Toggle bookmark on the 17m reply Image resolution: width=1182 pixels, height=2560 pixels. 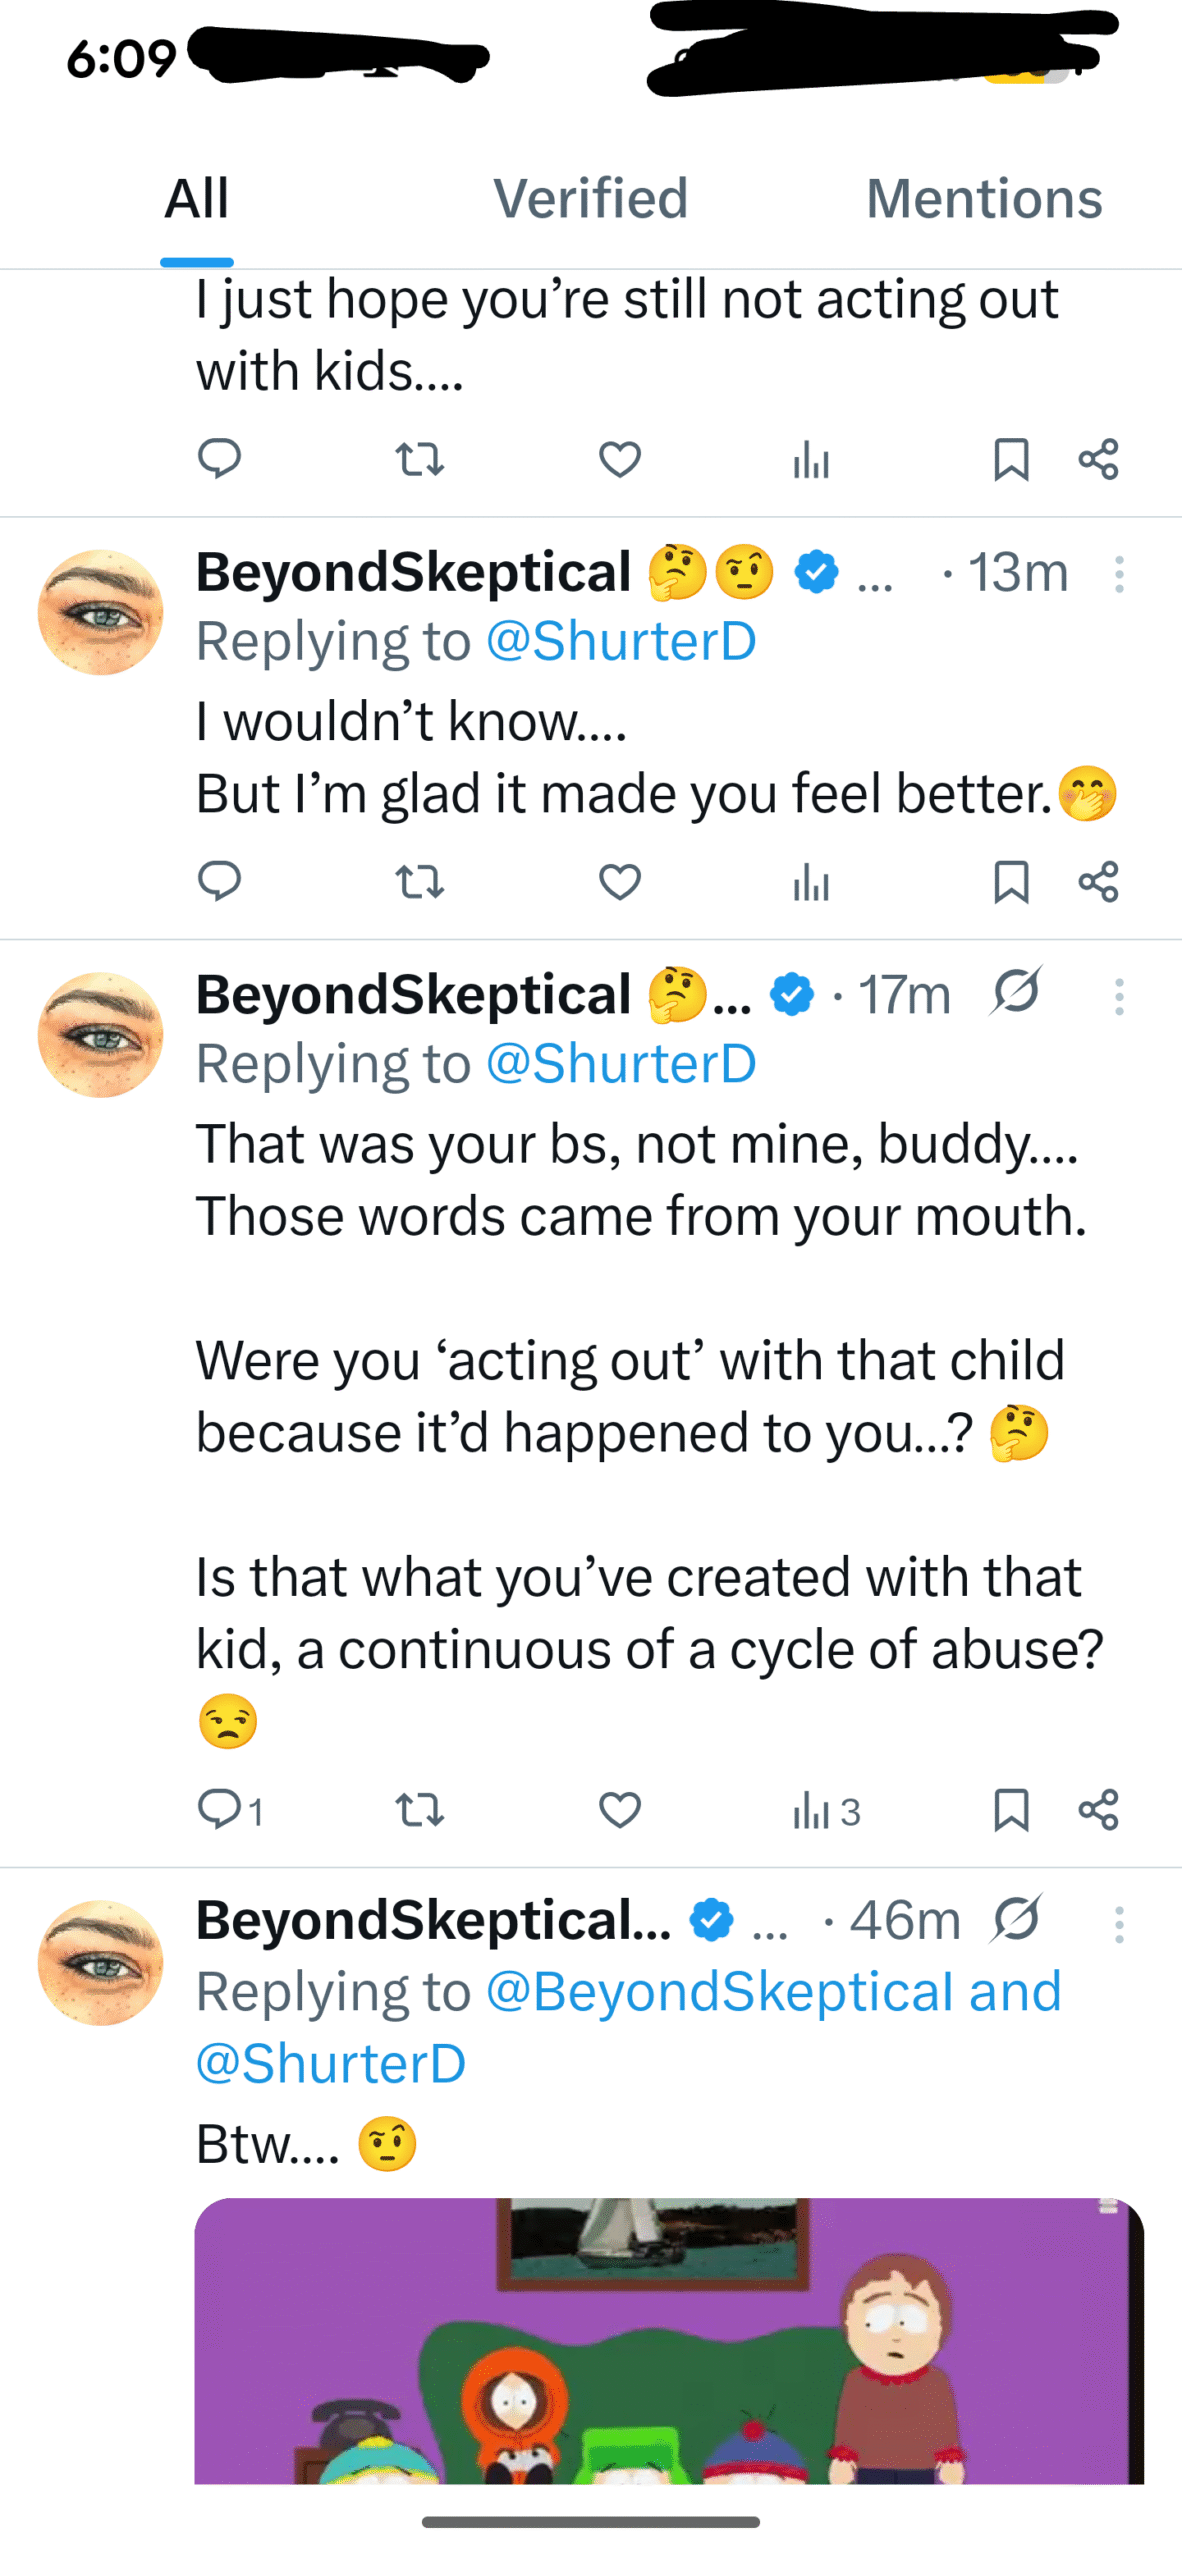[x=1010, y=1810]
